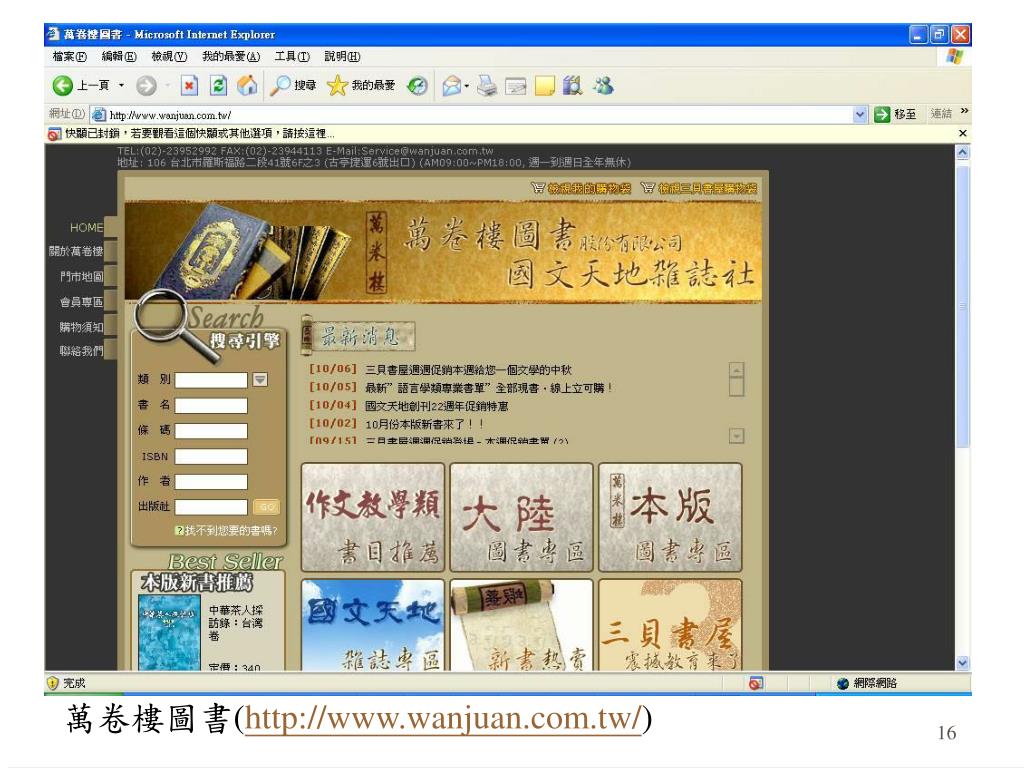1024x768 pixels.
Task: Open the 門市地圖 sidebar link
Action: 82,277
